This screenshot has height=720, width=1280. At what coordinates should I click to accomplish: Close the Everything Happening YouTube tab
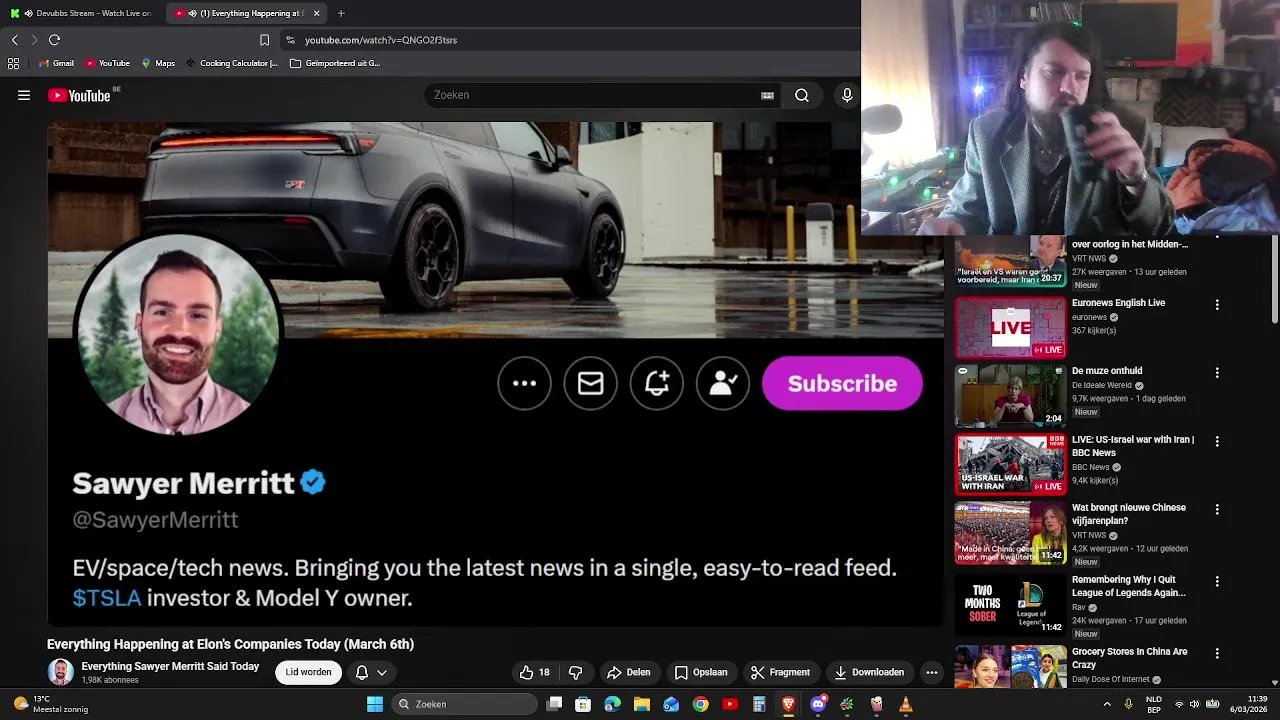317,13
